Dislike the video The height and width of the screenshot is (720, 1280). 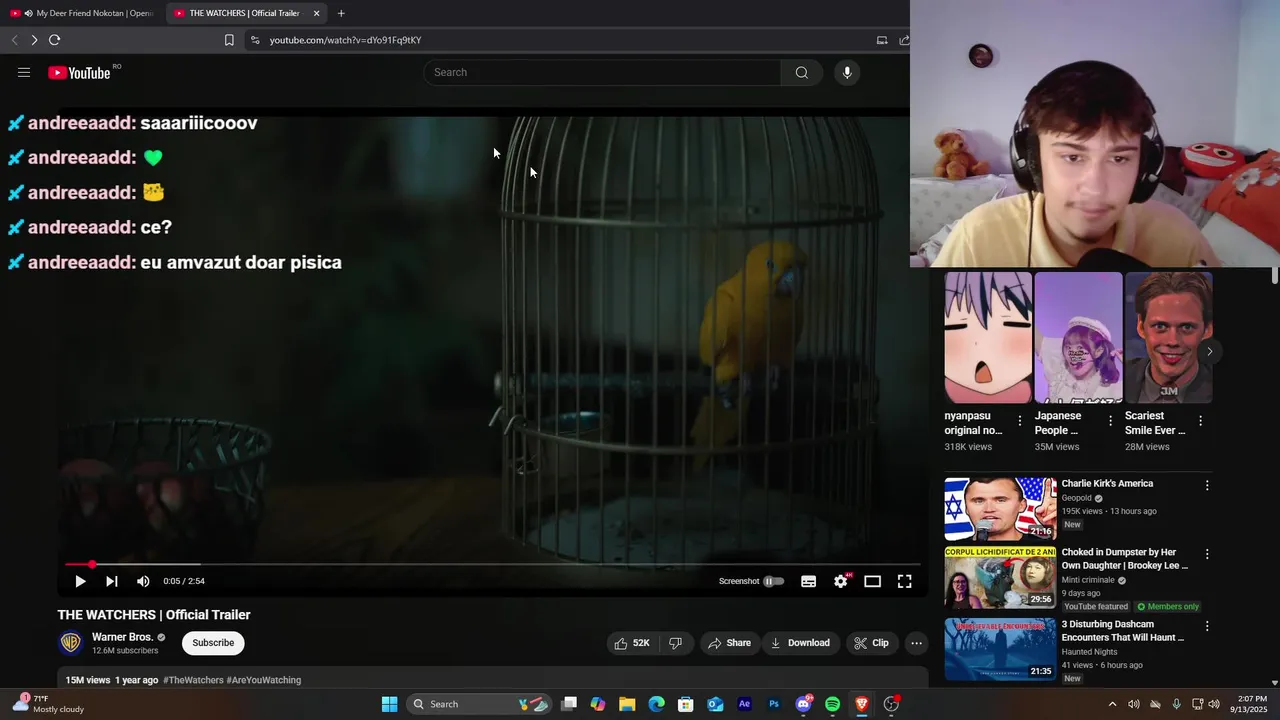(x=675, y=643)
